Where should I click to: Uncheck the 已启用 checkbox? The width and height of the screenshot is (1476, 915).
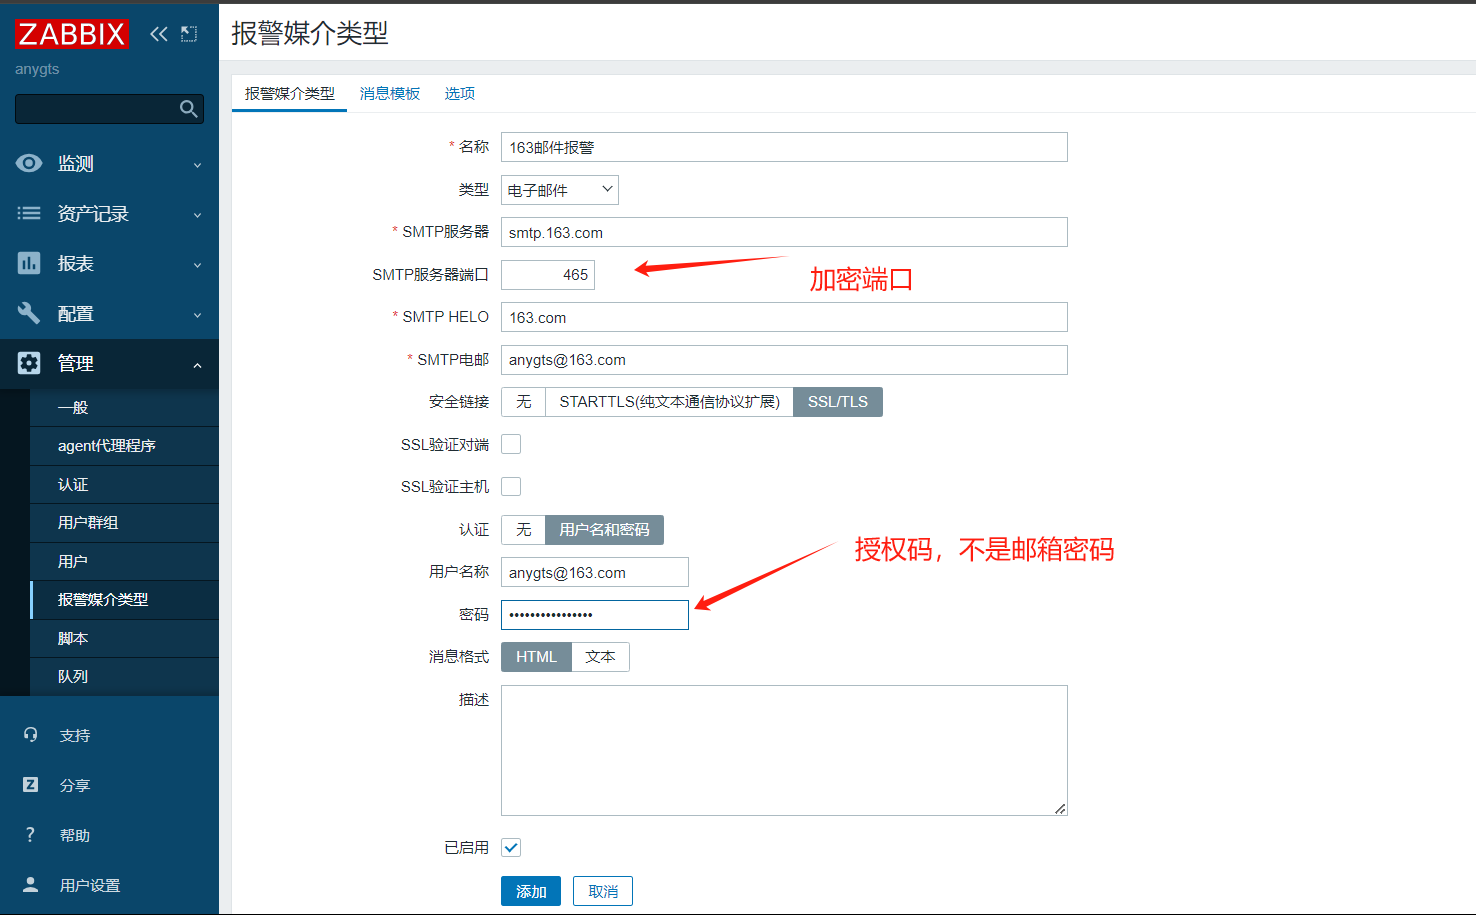pyautogui.click(x=511, y=848)
